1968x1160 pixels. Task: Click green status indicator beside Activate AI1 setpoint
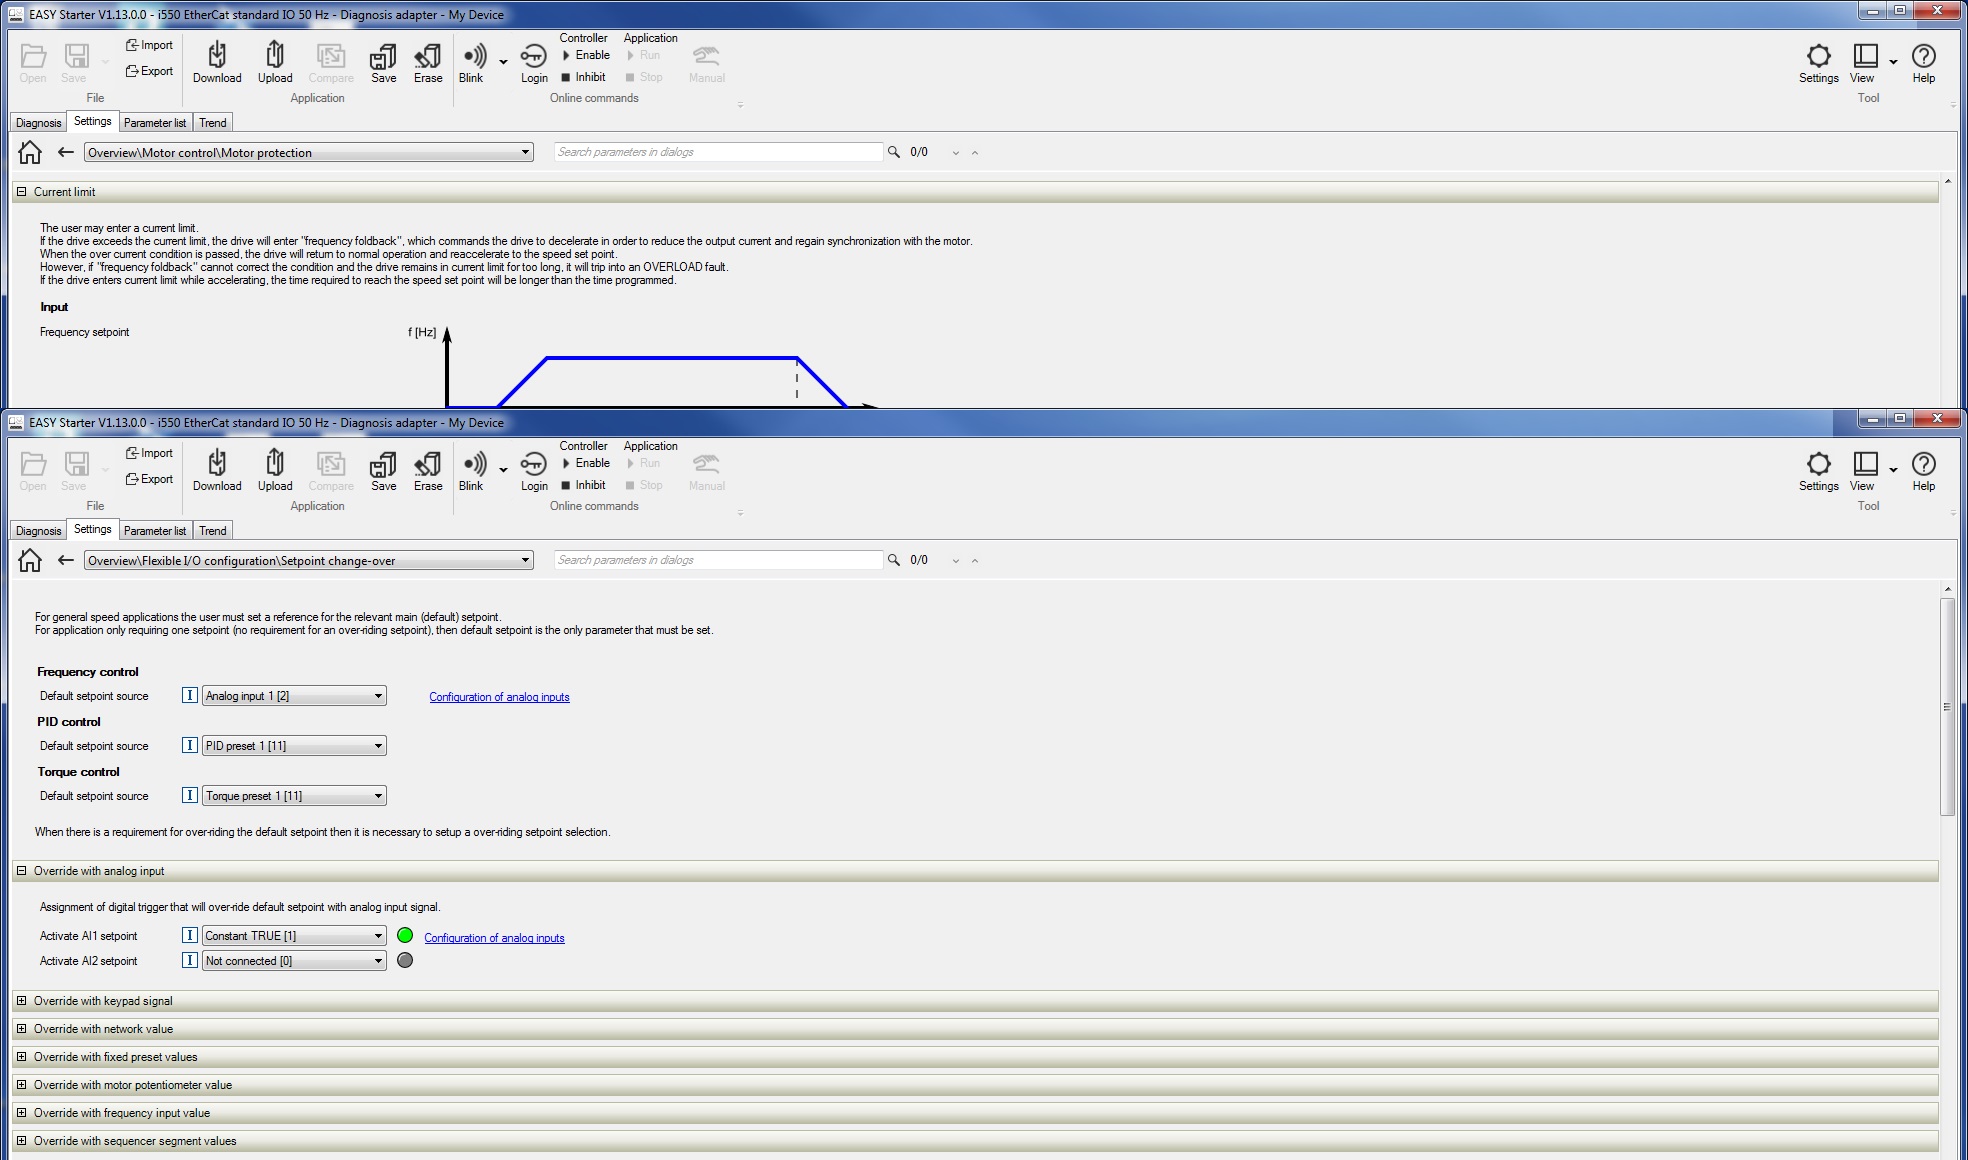[405, 936]
